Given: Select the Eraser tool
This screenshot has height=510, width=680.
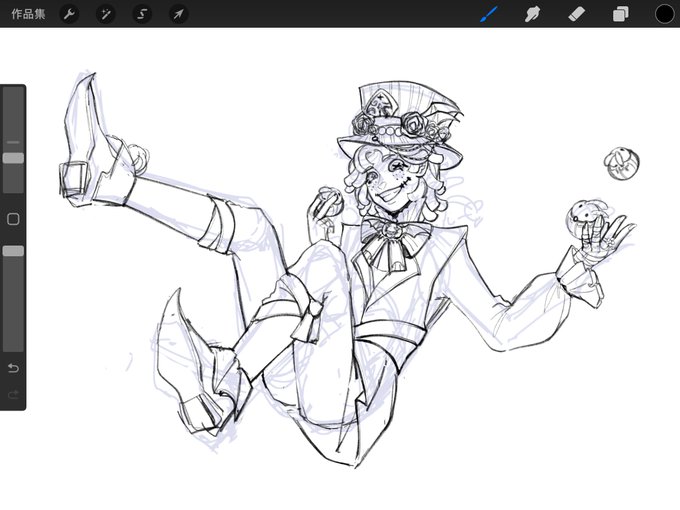Looking at the screenshot, I should pos(576,14).
